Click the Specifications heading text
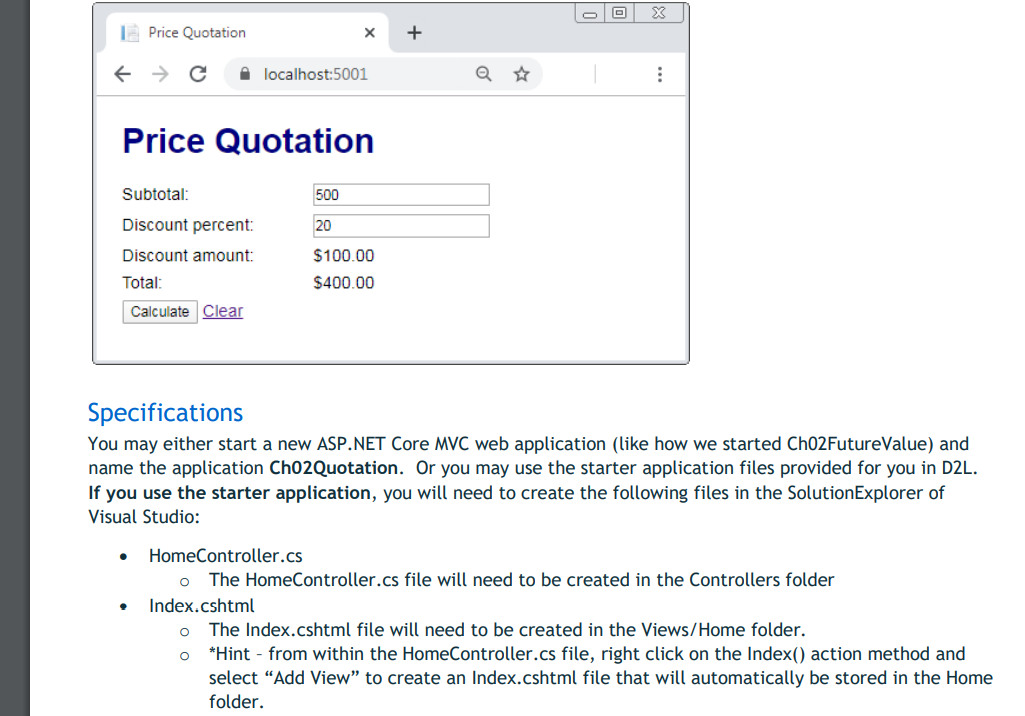Screen dimensions: 1025x716 pos(164,412)
